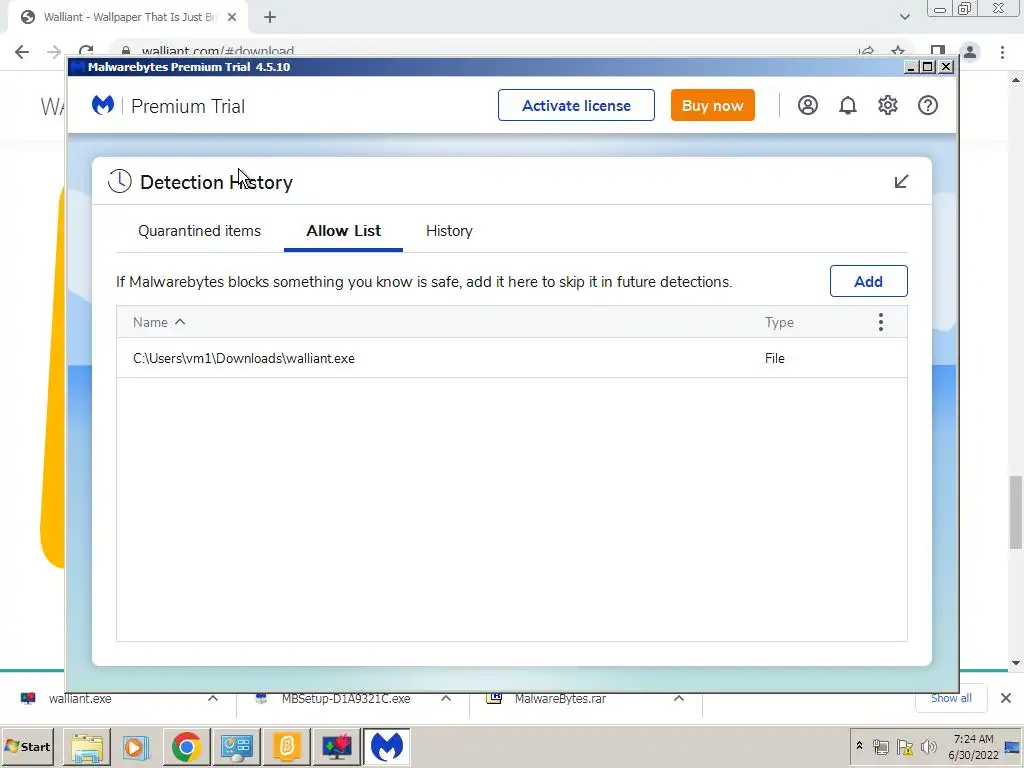The width and height of the screenshot is (1024, 768).
Task: Switch to the History tab
Action: coord(449,231)
